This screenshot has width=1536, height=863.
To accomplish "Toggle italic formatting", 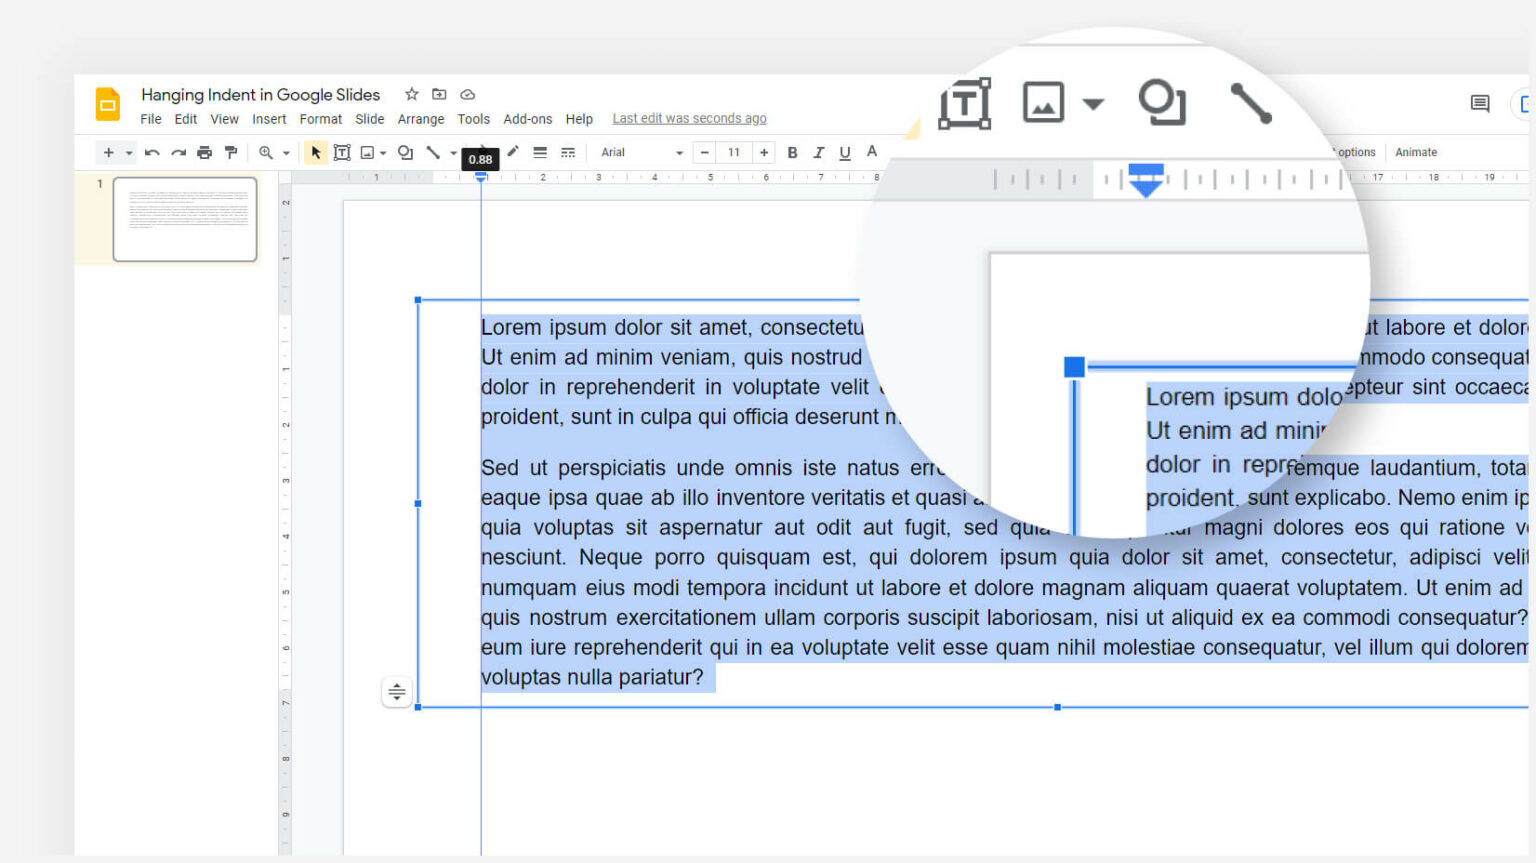I will tap(818, 152).
